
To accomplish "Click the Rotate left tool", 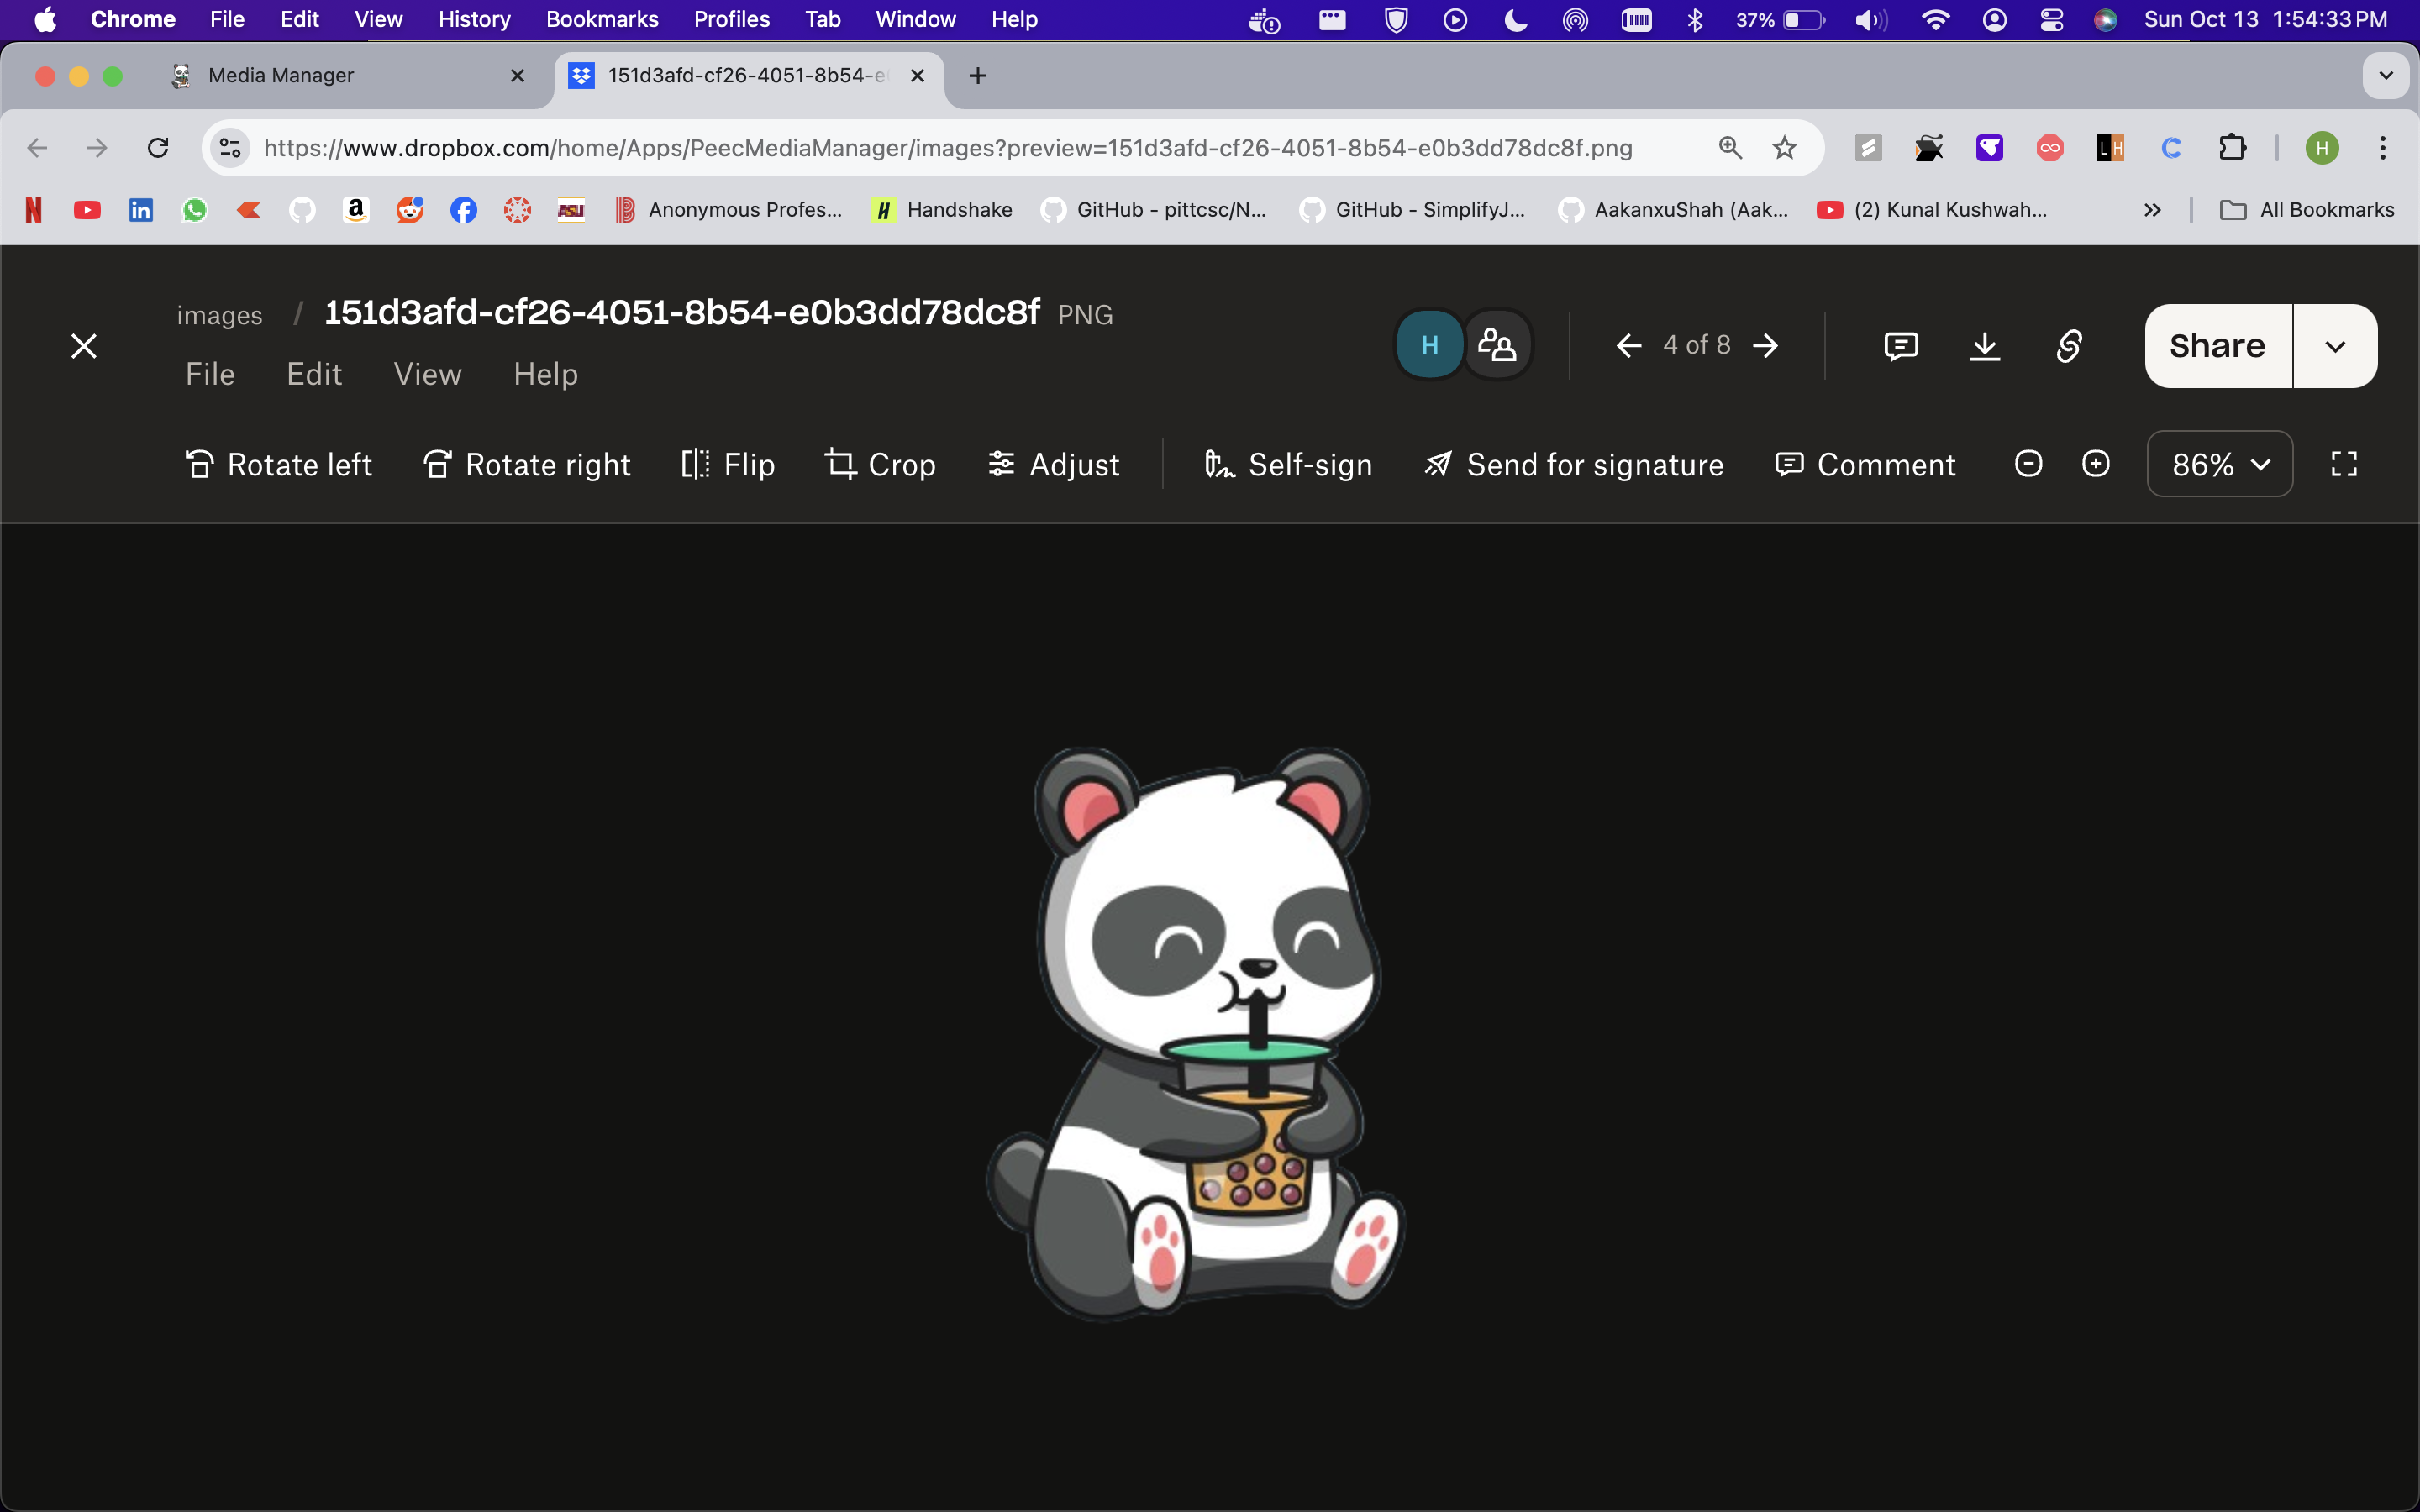I will pos(279,465).
